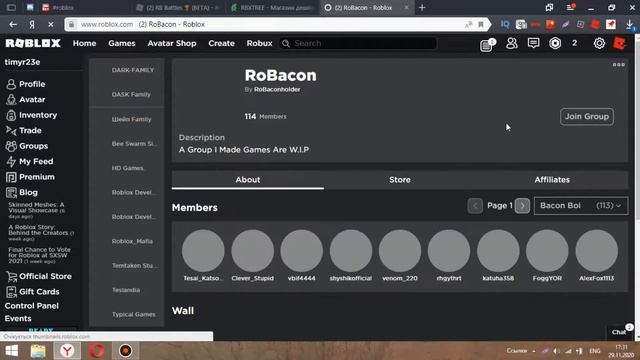The image size is (640, 360).
Task: Open the Friends icon in the top bar
Action: (511, 43)
